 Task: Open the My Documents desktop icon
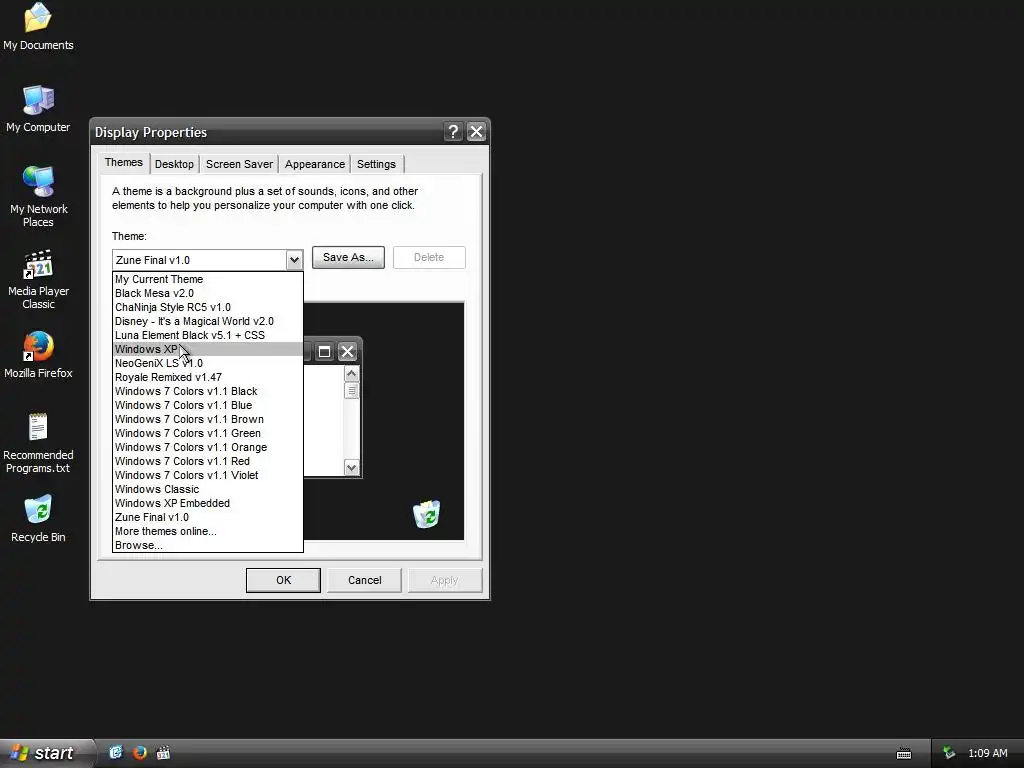pos(38,27)
